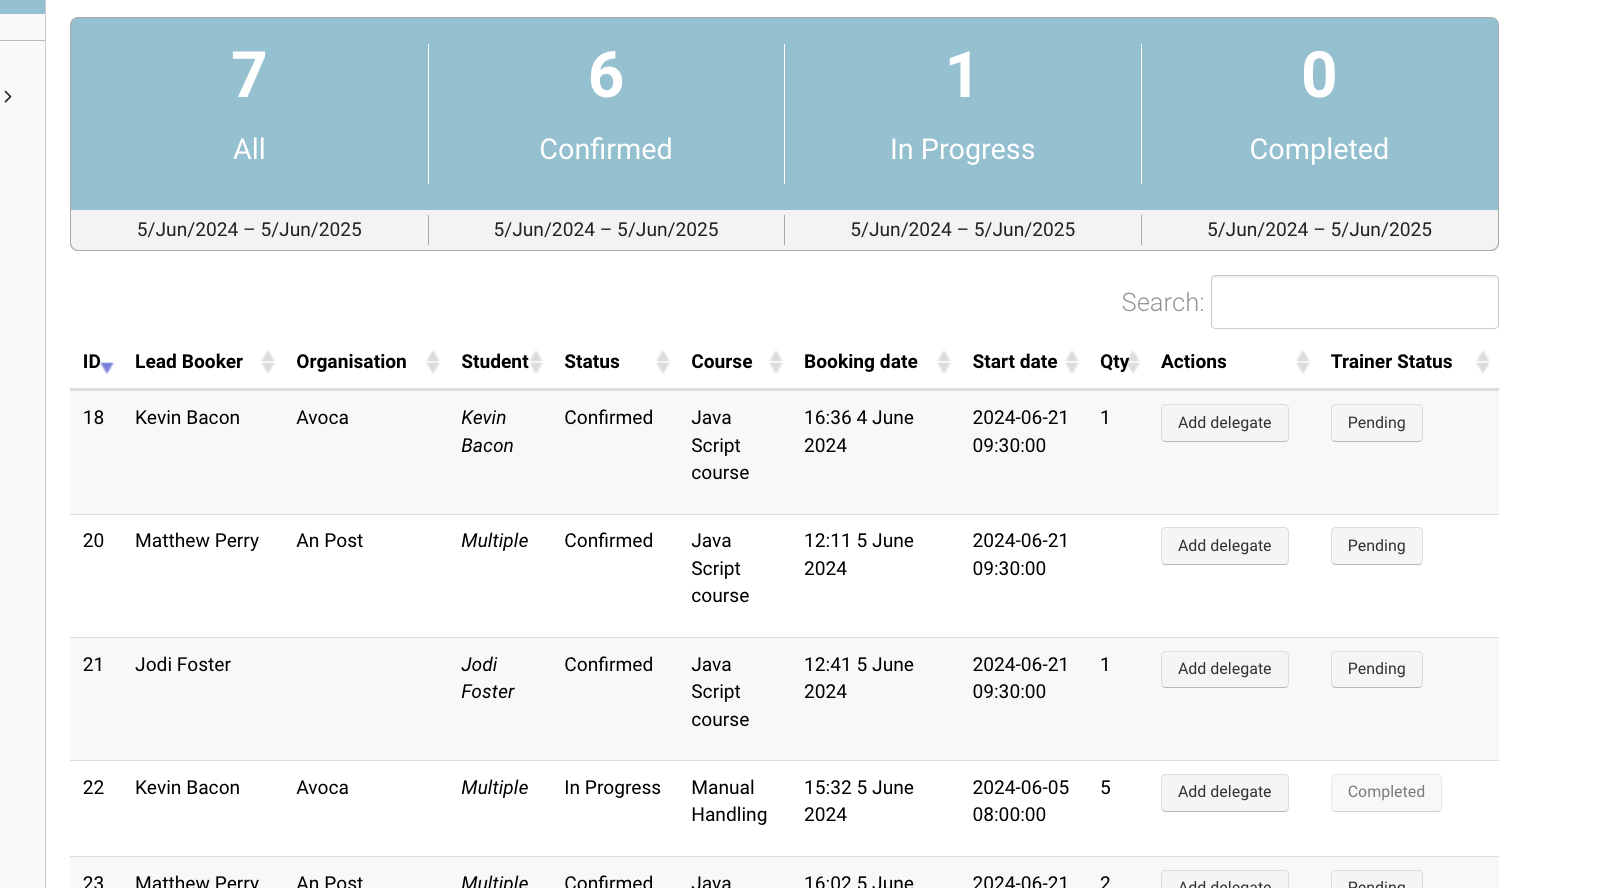This screenshot has width=1600, height=888.
Task: Sort by Status column arrows
Action: tap(662, 362)
